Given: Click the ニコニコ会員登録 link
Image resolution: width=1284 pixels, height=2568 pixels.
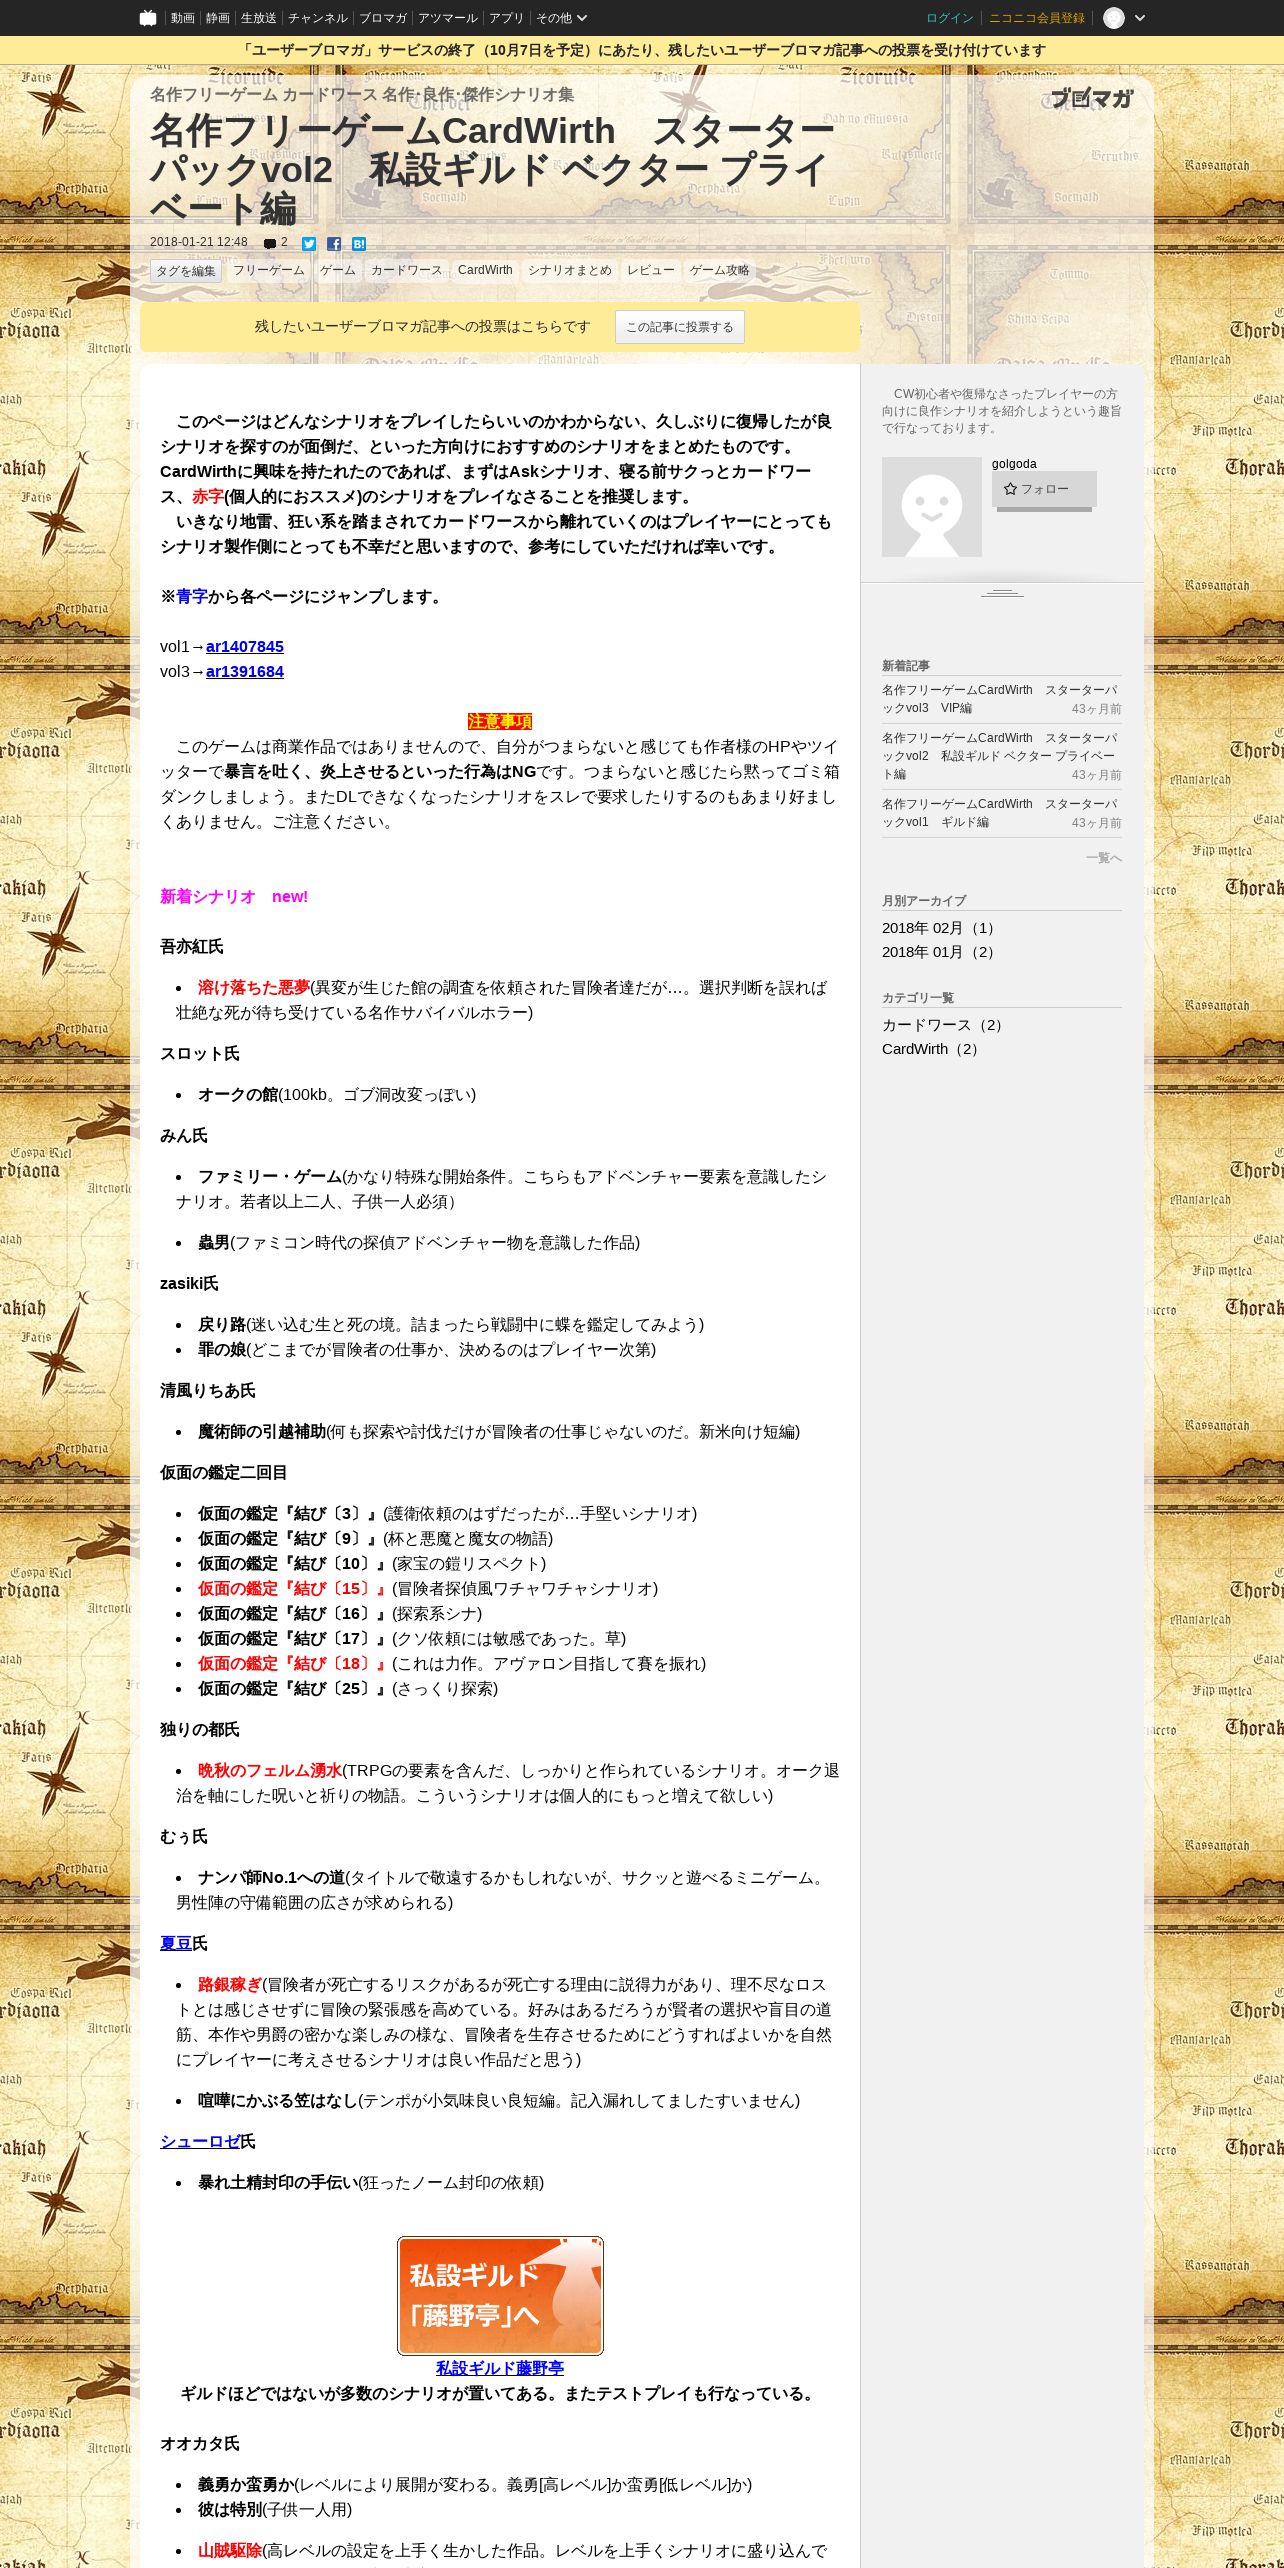Looking at the screenshot, I should pyautogui.click(x=1037, y=18).
